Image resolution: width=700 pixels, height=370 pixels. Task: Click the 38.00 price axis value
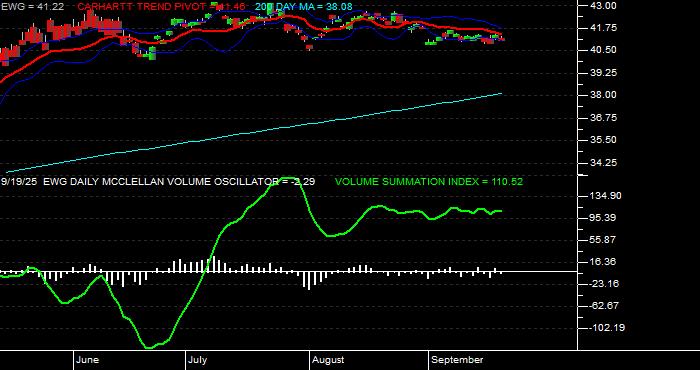coord(603,95)
